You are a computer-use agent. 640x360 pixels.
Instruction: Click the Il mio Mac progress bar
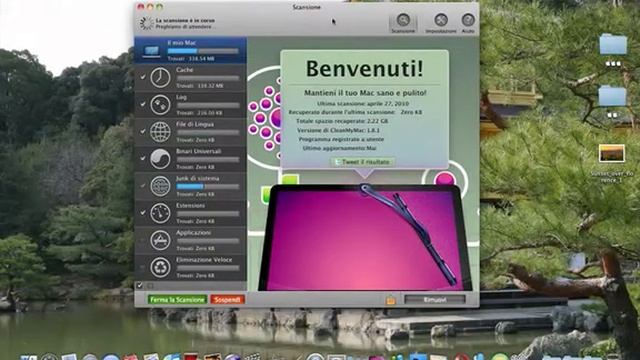point(203,51)
